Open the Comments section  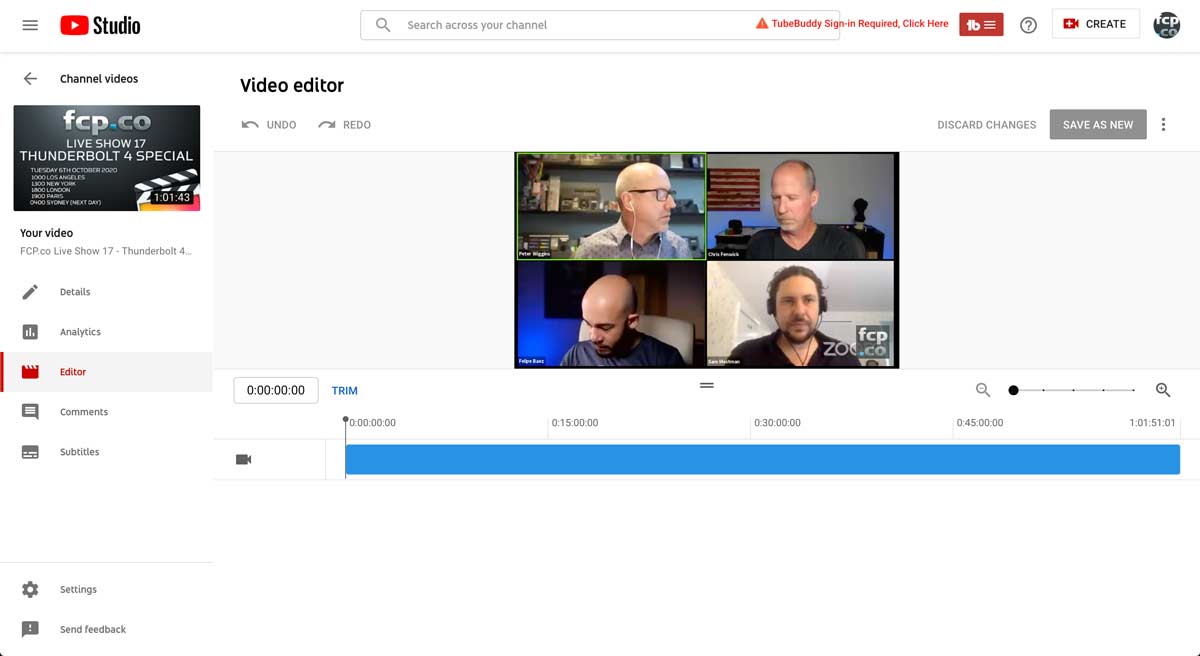106,412
